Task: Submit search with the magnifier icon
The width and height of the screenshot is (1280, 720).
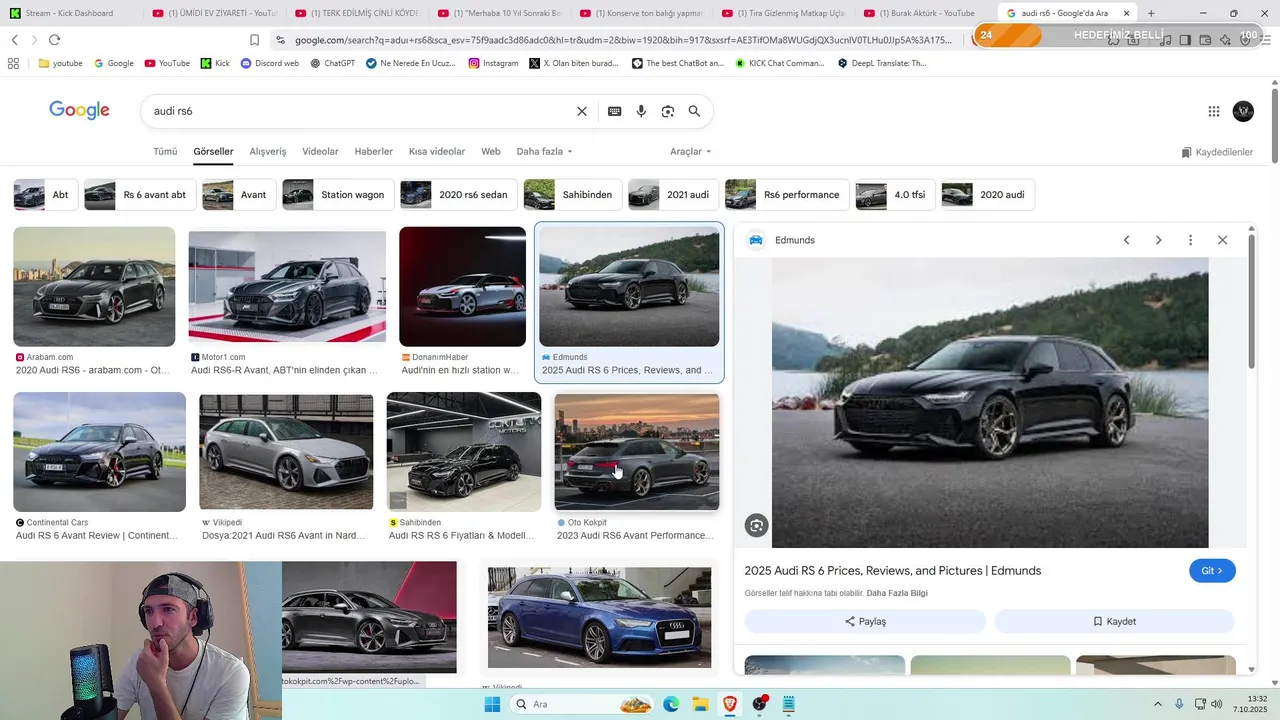Action: click(694, 111)
